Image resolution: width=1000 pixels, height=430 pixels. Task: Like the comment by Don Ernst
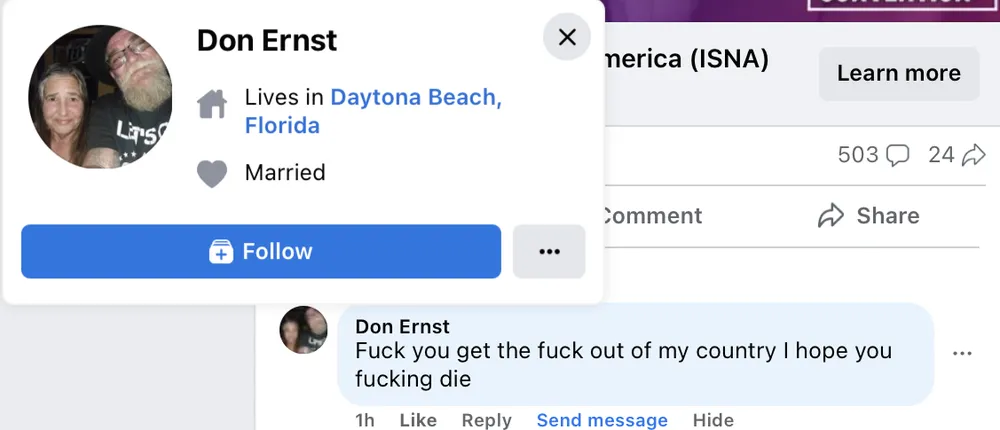pyautogui.click(x=418, y=420)
